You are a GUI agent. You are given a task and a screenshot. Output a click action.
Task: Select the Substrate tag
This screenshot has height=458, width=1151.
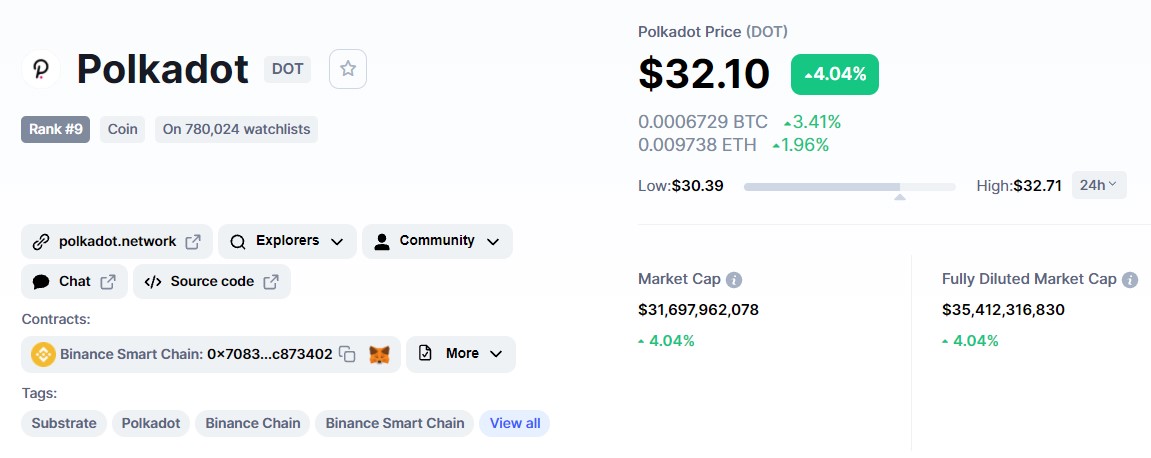click(64, 423)
